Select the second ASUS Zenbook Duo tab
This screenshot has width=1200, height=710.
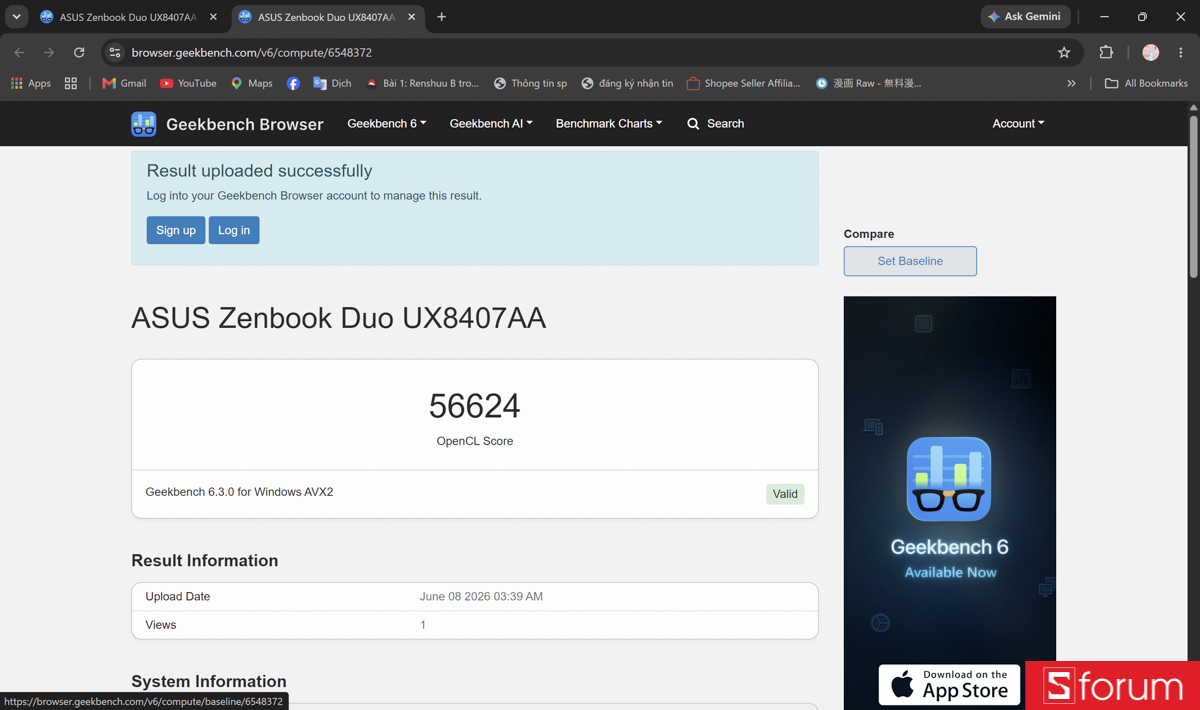pos(326,17)
